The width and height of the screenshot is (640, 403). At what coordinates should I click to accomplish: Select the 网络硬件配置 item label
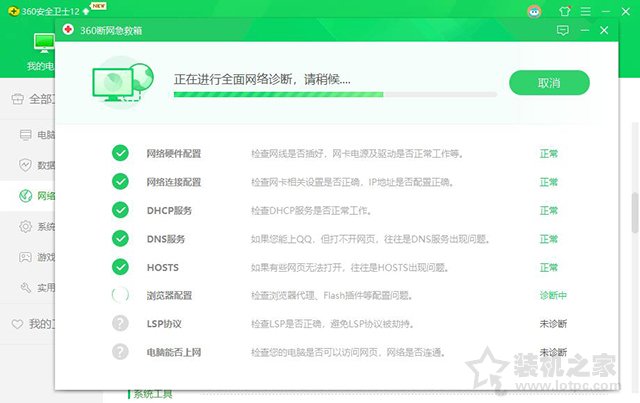(174, 154)
